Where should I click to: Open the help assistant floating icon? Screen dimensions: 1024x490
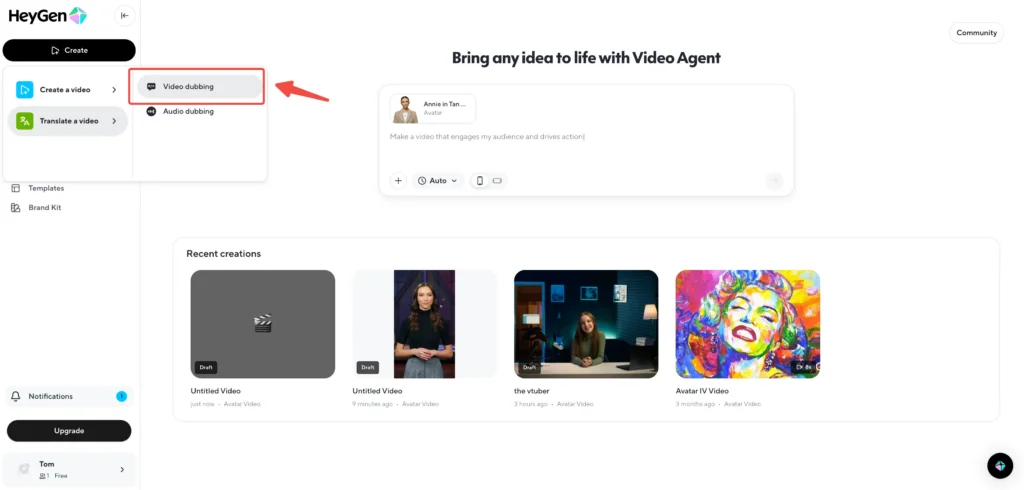coord(1000,466)
